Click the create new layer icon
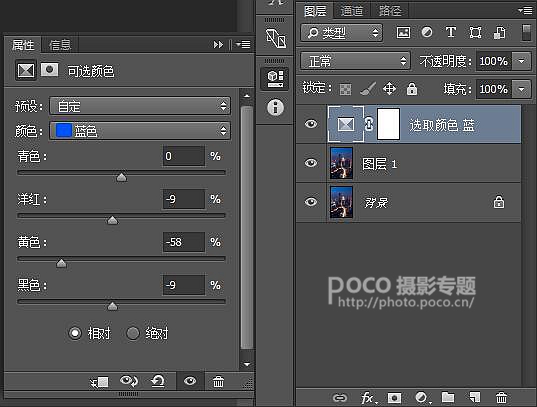Screen dimensions: 537x407 pos(475,397)
